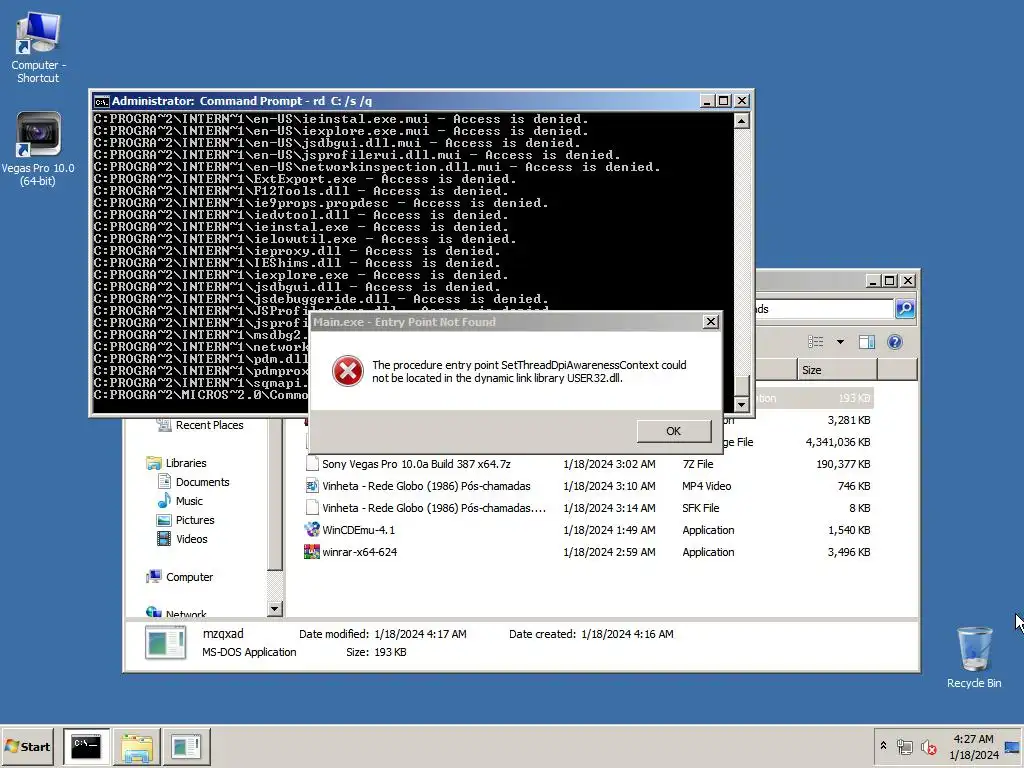1024x768 pixels.
Task: Open the Start menu
Action: pos(27,746)
